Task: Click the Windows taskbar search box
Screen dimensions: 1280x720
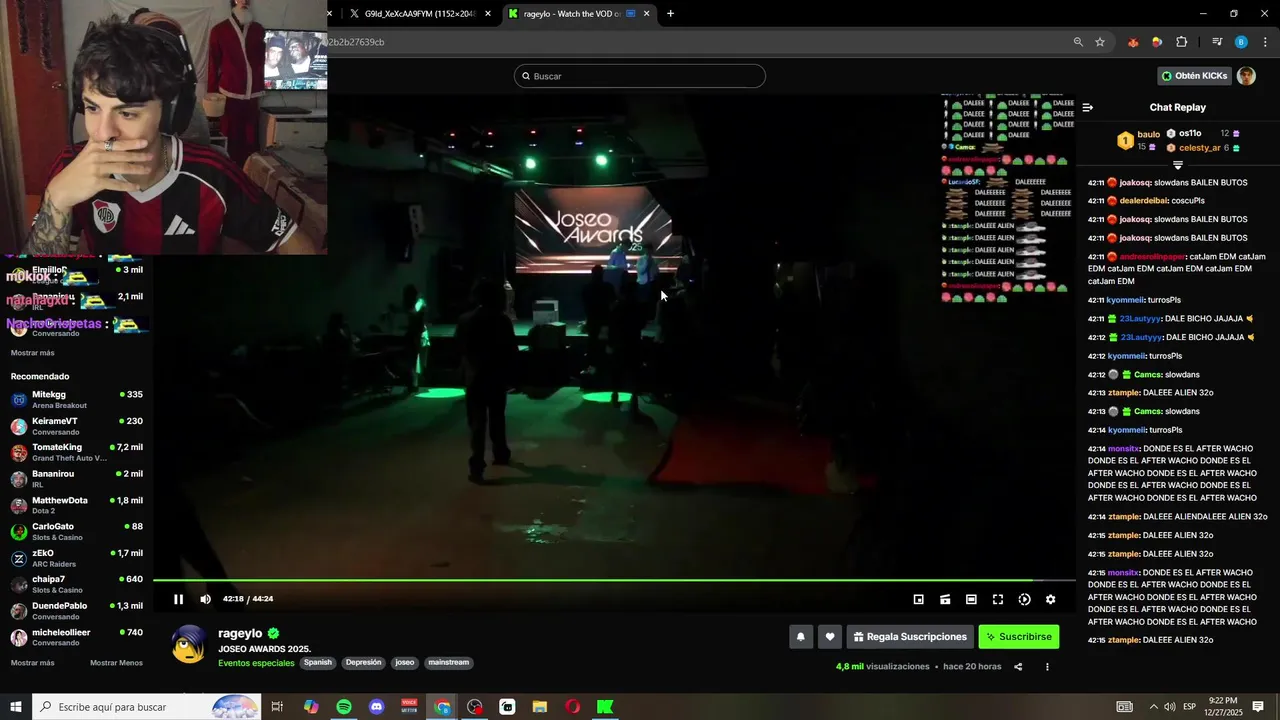Action: [147, 707]
